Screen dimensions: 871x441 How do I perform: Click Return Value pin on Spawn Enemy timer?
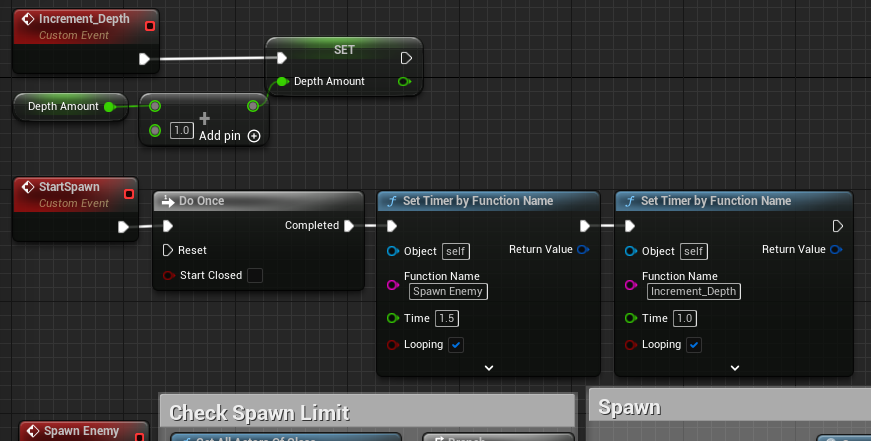pos(583,250)
